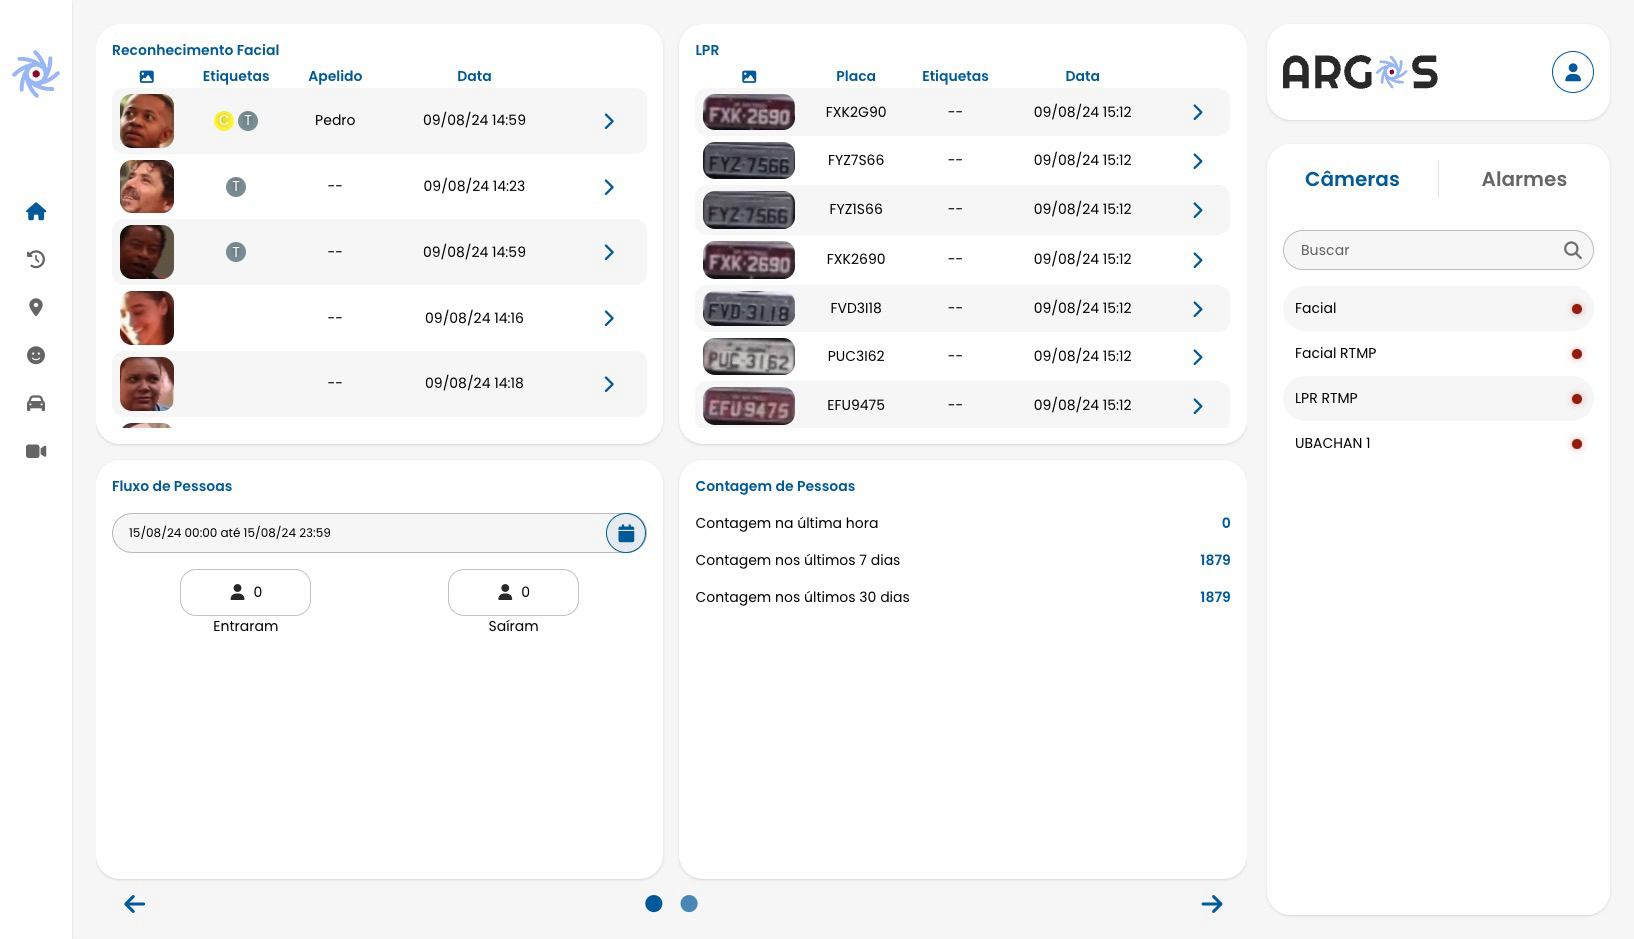The width and height of the screenshot is (1634, 939).
Task: Select the map location pin icon
Action: tap(36, 307)
